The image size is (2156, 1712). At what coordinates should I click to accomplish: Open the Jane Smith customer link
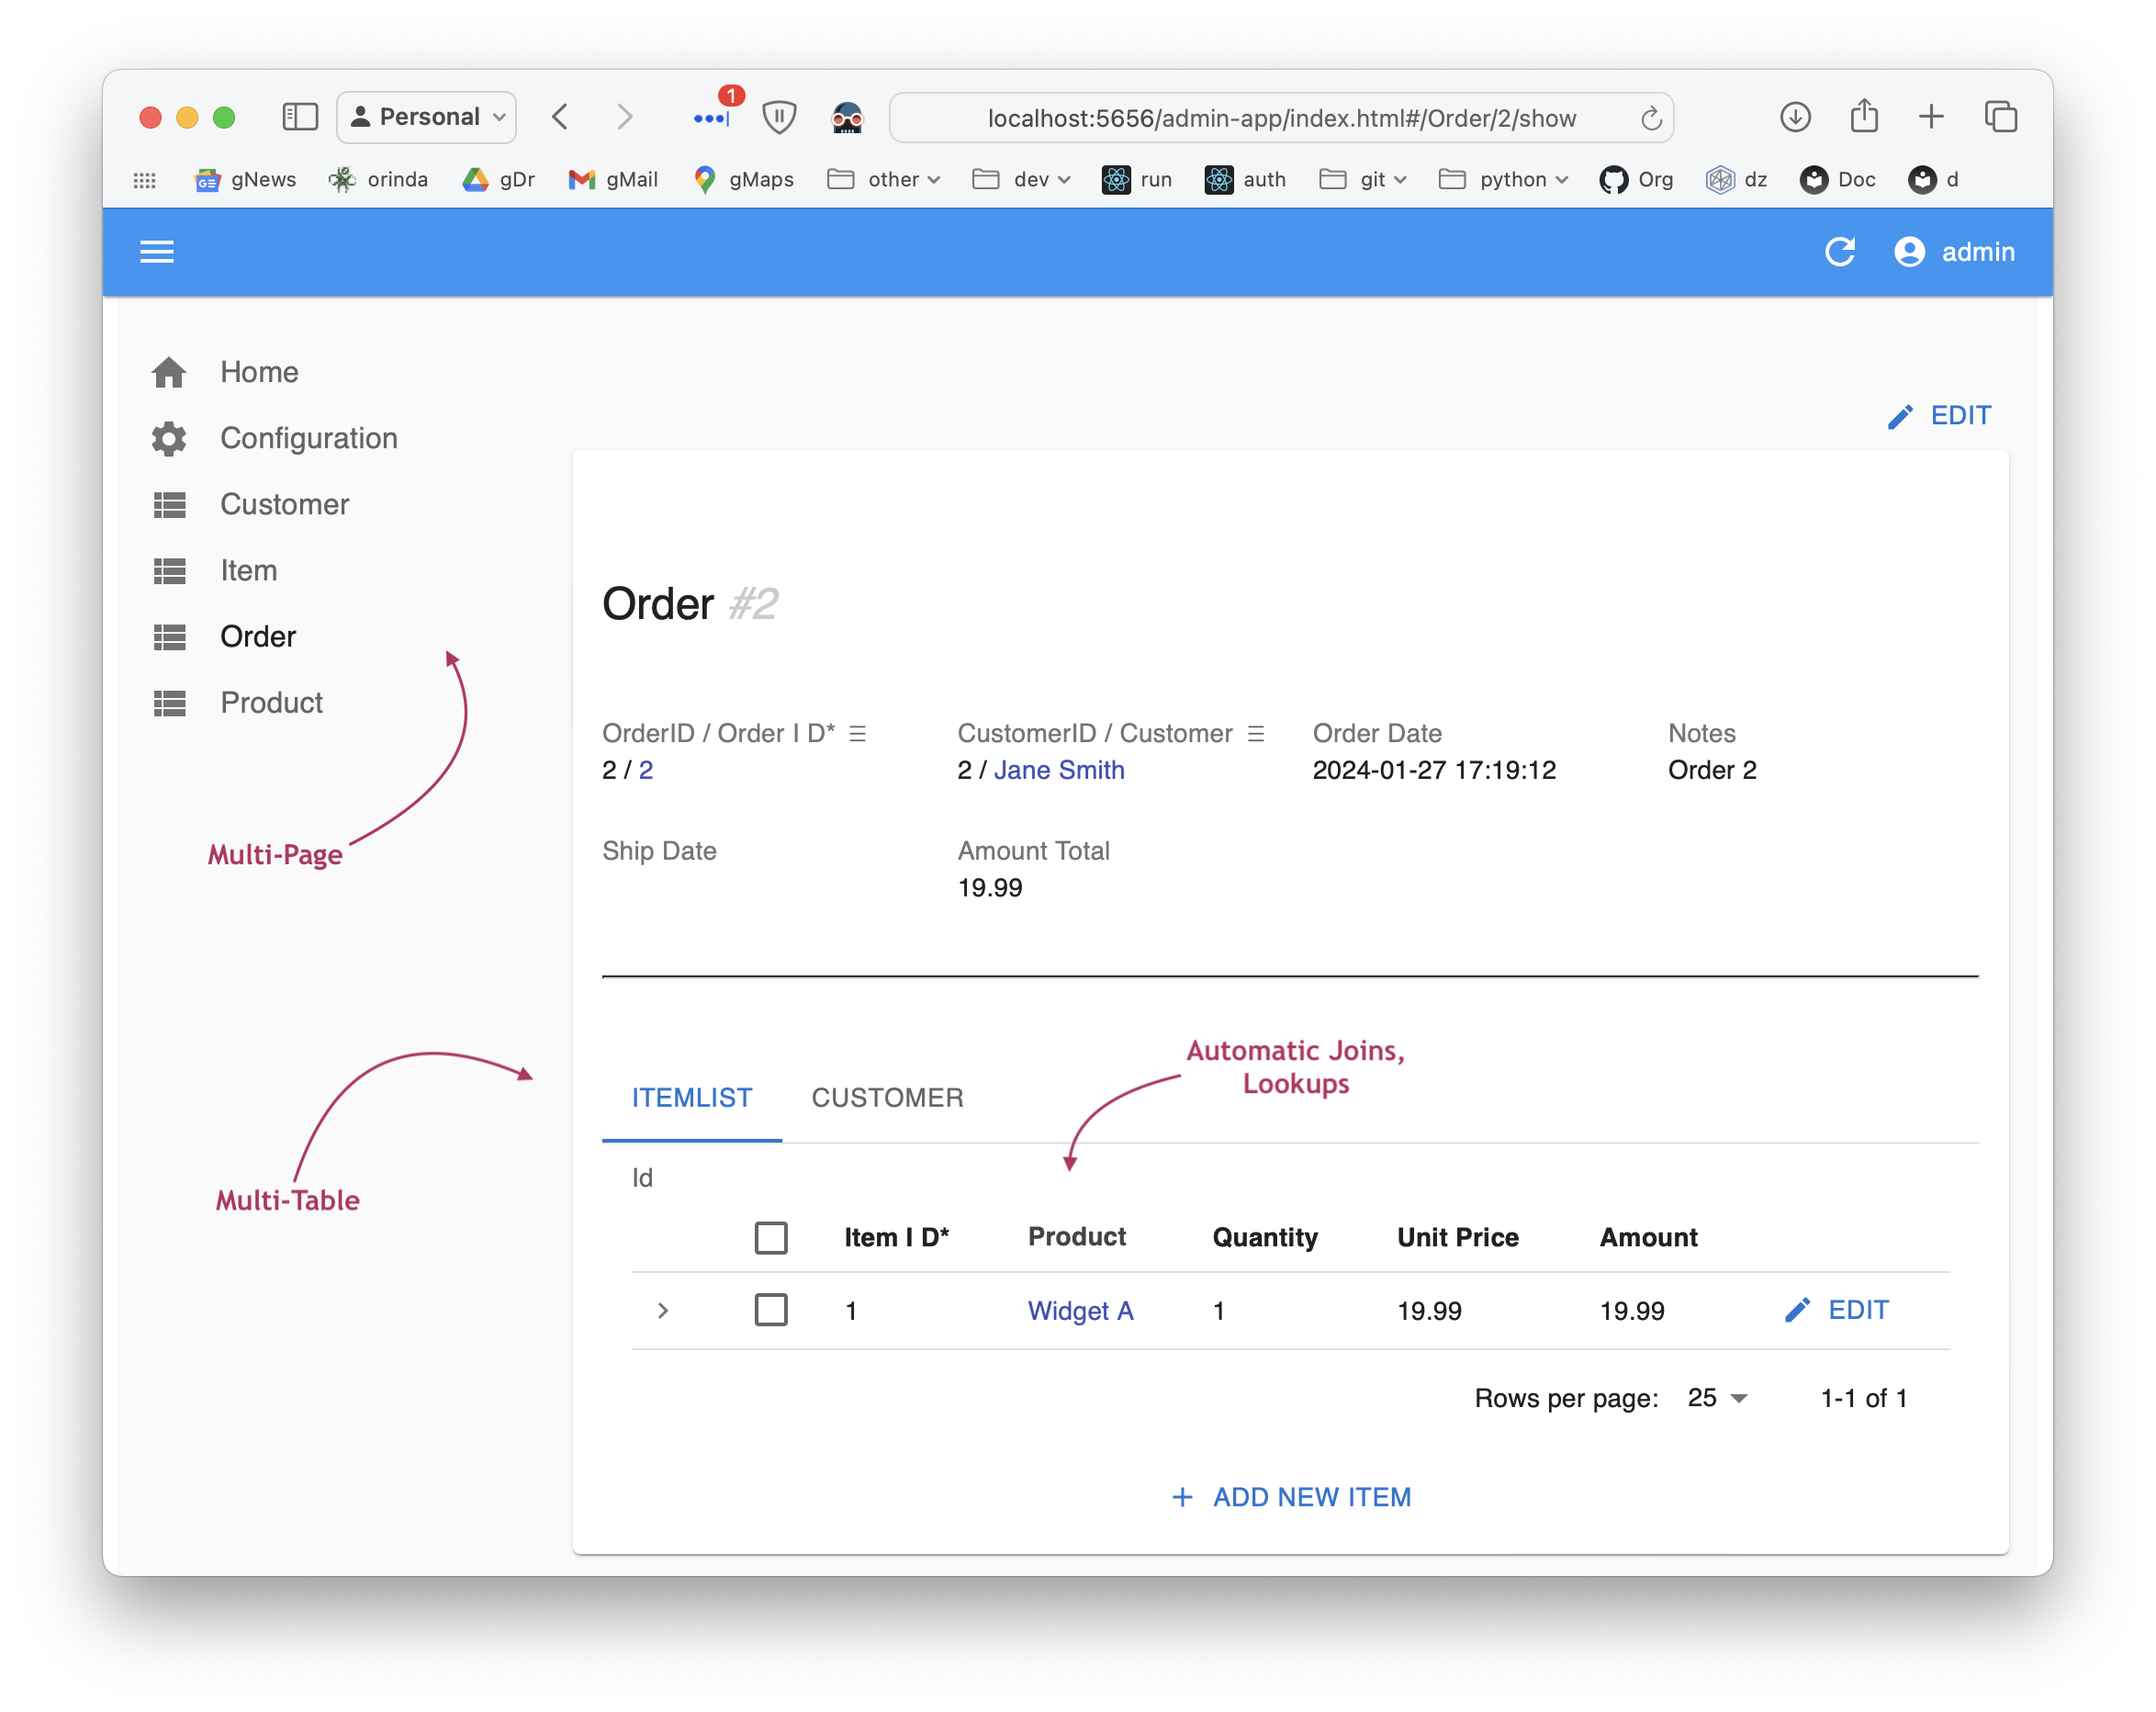[1059, 770]
